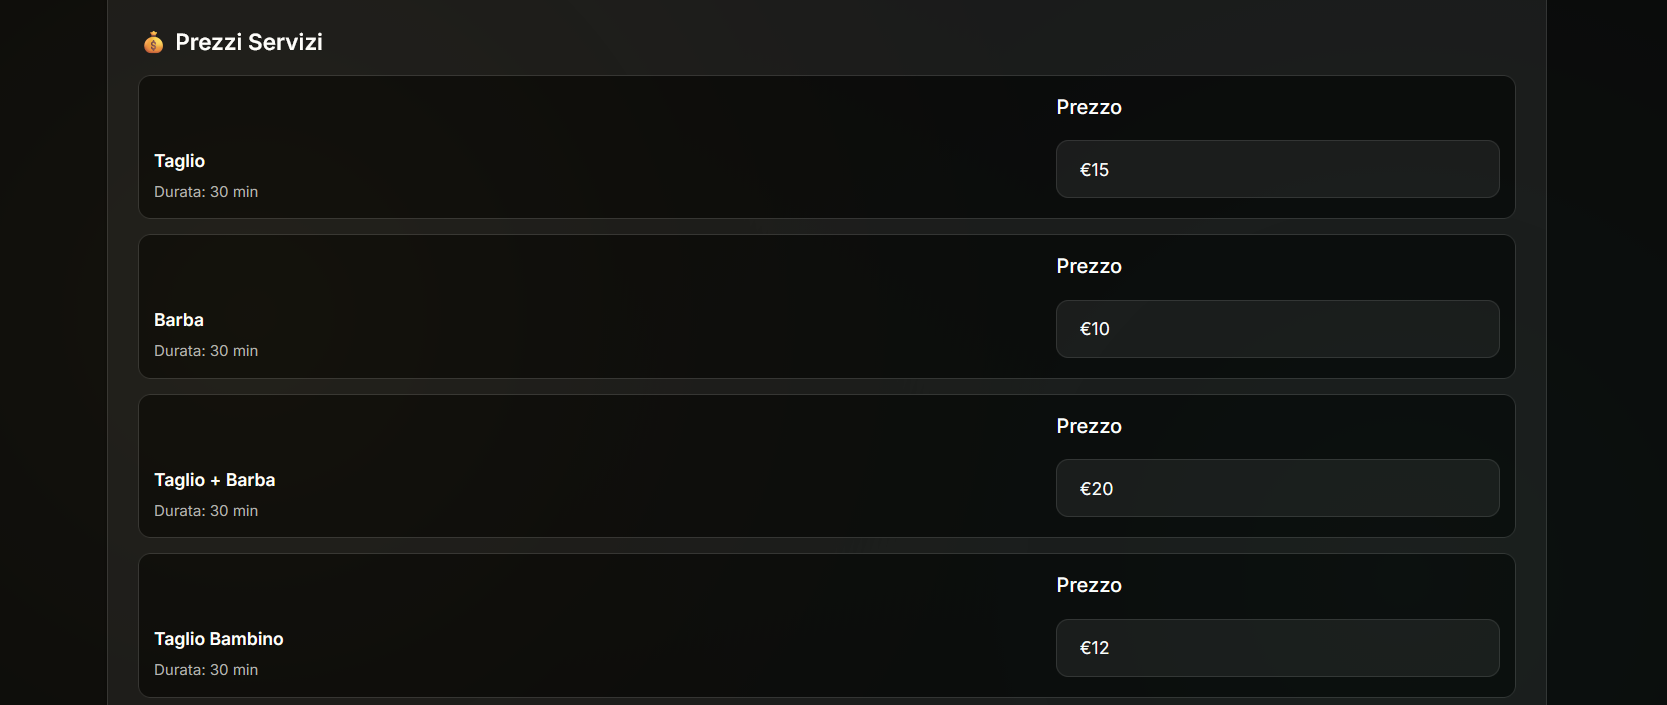Click the duration text under Barba
Screen dimensions: 1667x705
(x=206, y=351)
